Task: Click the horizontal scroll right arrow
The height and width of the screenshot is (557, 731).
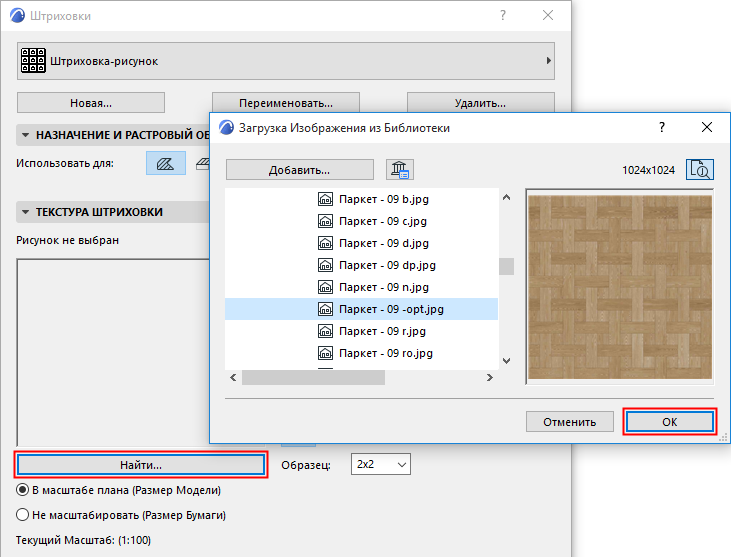Action: pyautogui.click(x=490, y=378)
